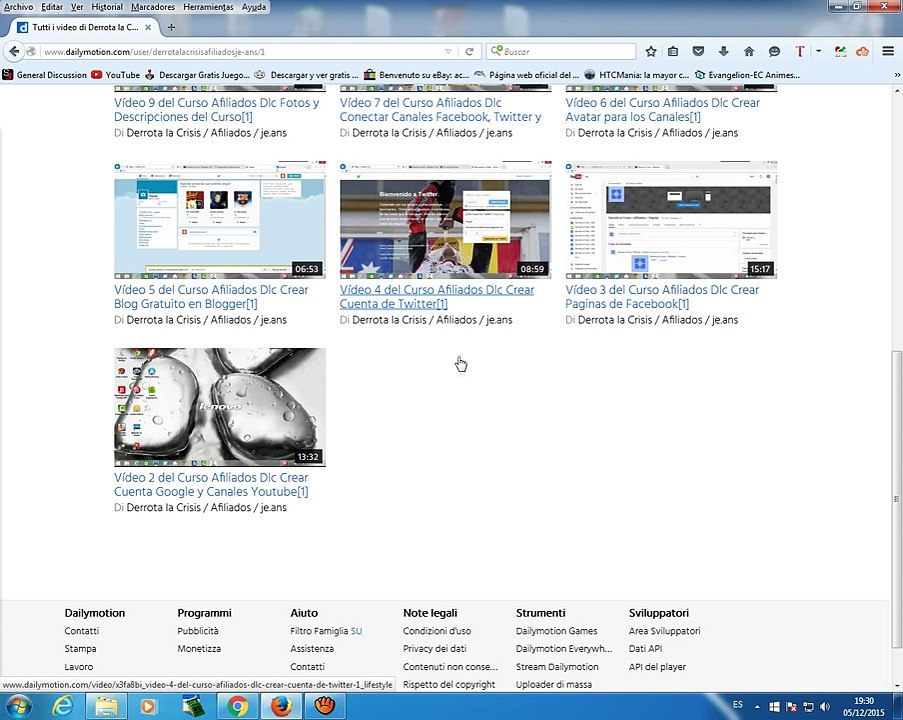Click the Lenovo desktop thumbnail 13:32
The height and width of the screenshot is (720, 903).
(219, 407)
